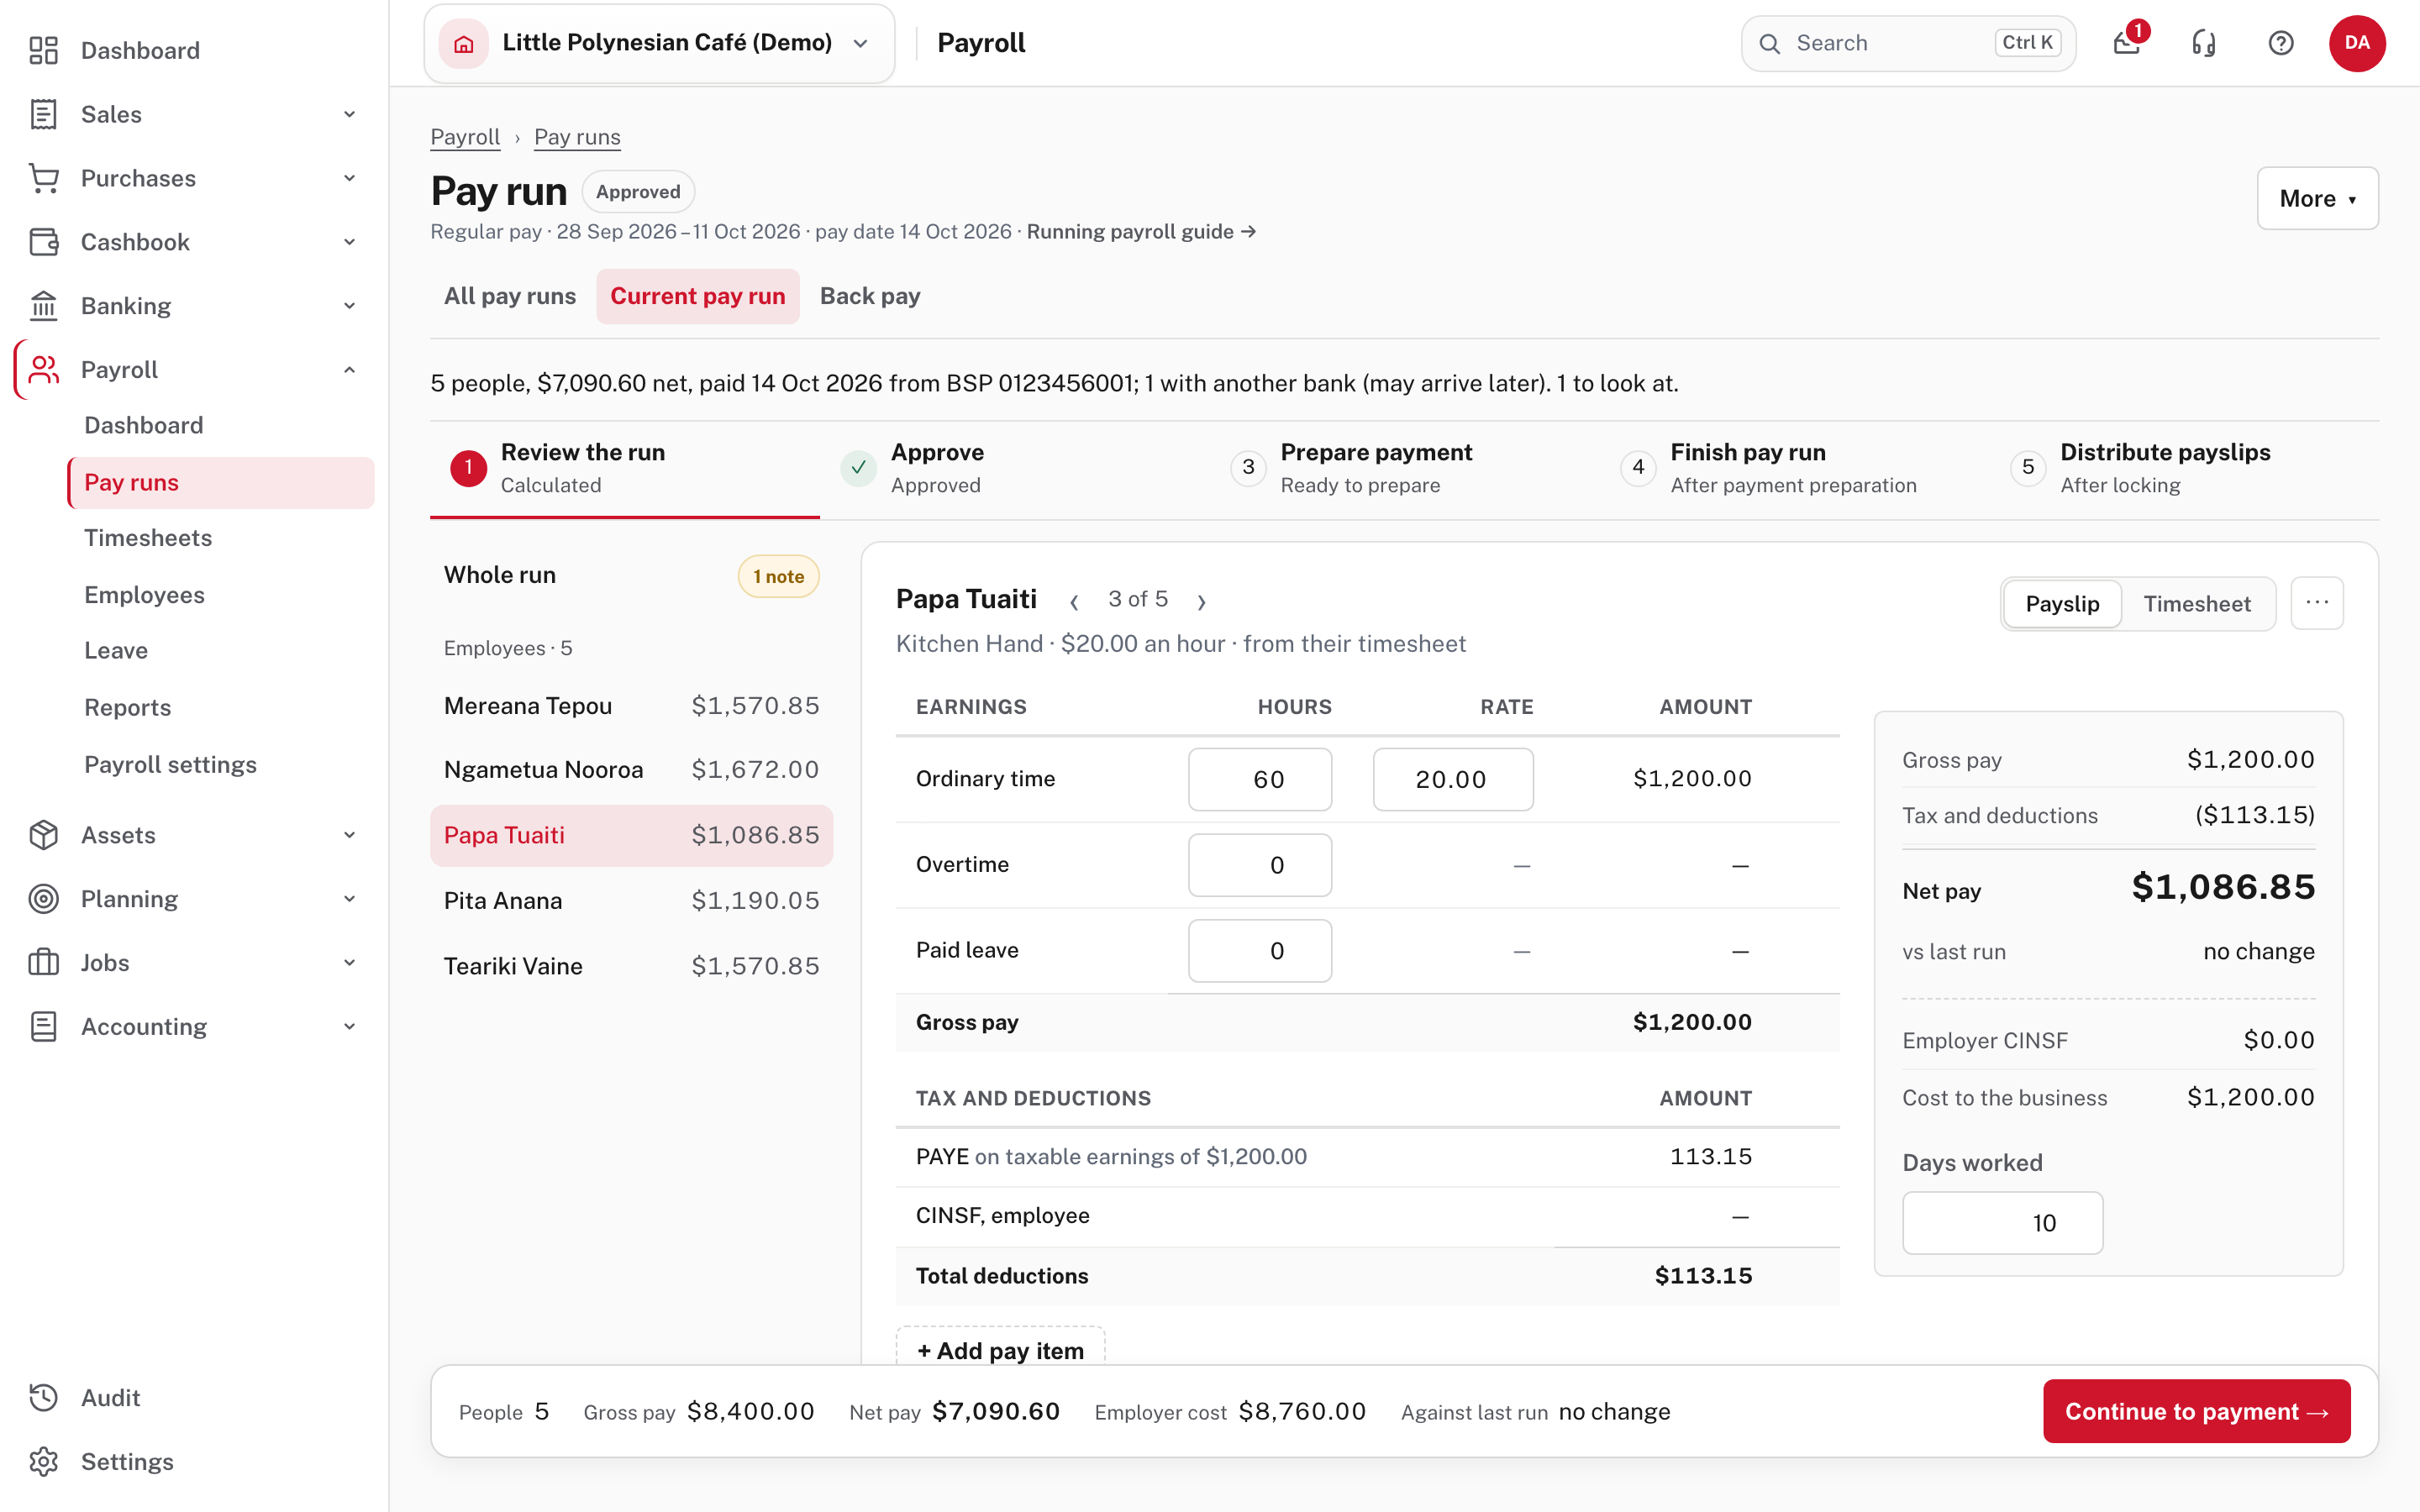Image resolution: width=2420 pixels, height=1512 pixels.
Task: Click the Settings gear icon
Action: pyautogui.click(x=43, y=1462)
